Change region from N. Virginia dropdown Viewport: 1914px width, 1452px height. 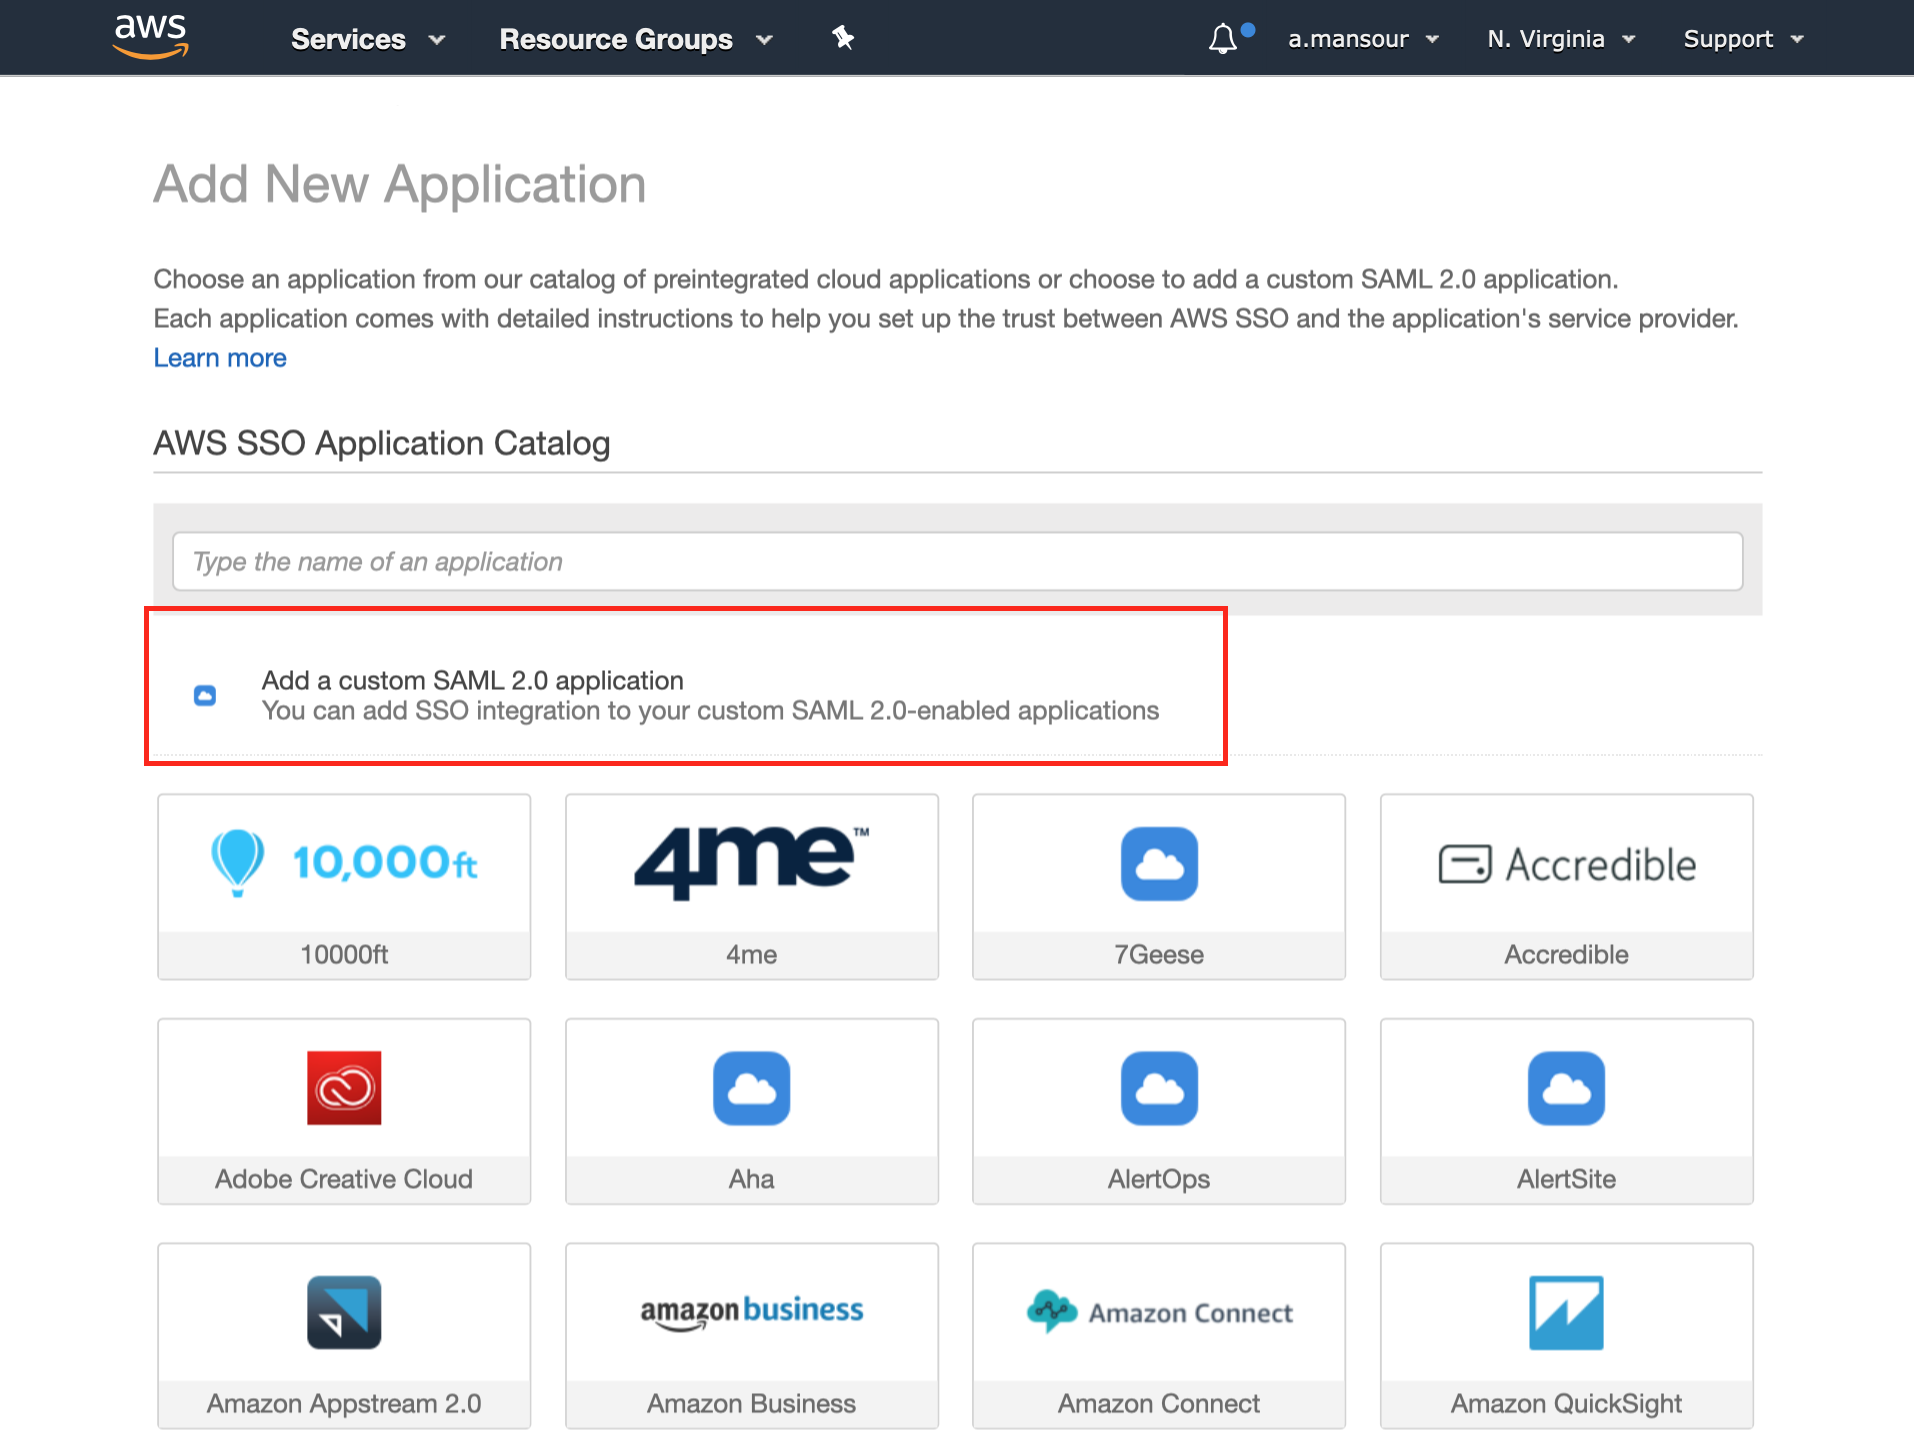(x=1560, y=39)
